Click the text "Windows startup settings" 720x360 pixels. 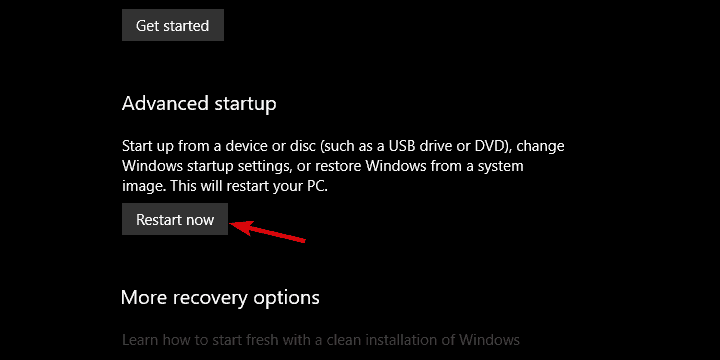205,166
